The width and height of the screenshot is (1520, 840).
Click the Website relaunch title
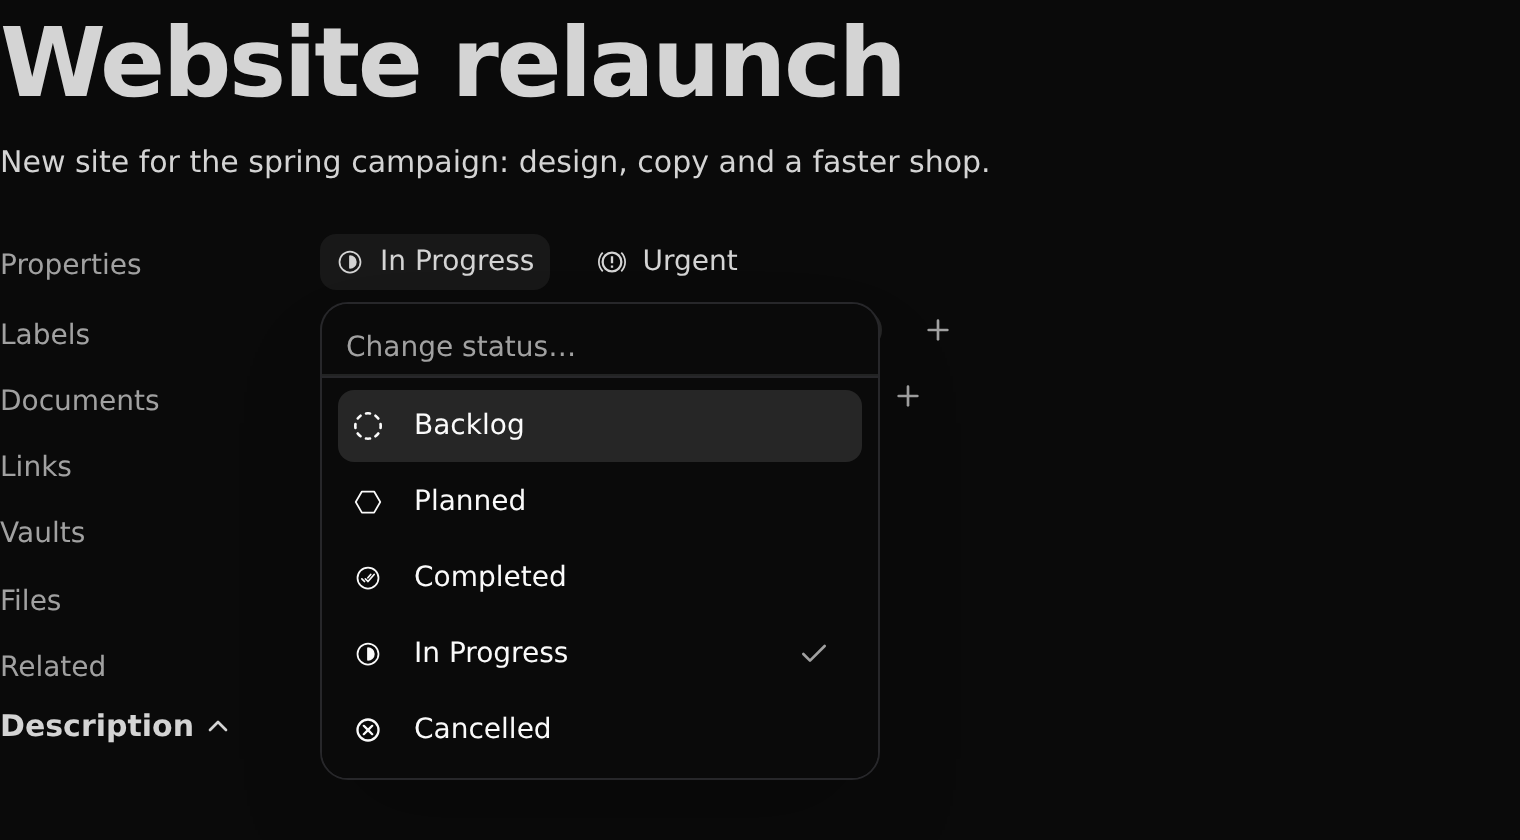coord(452,63)
